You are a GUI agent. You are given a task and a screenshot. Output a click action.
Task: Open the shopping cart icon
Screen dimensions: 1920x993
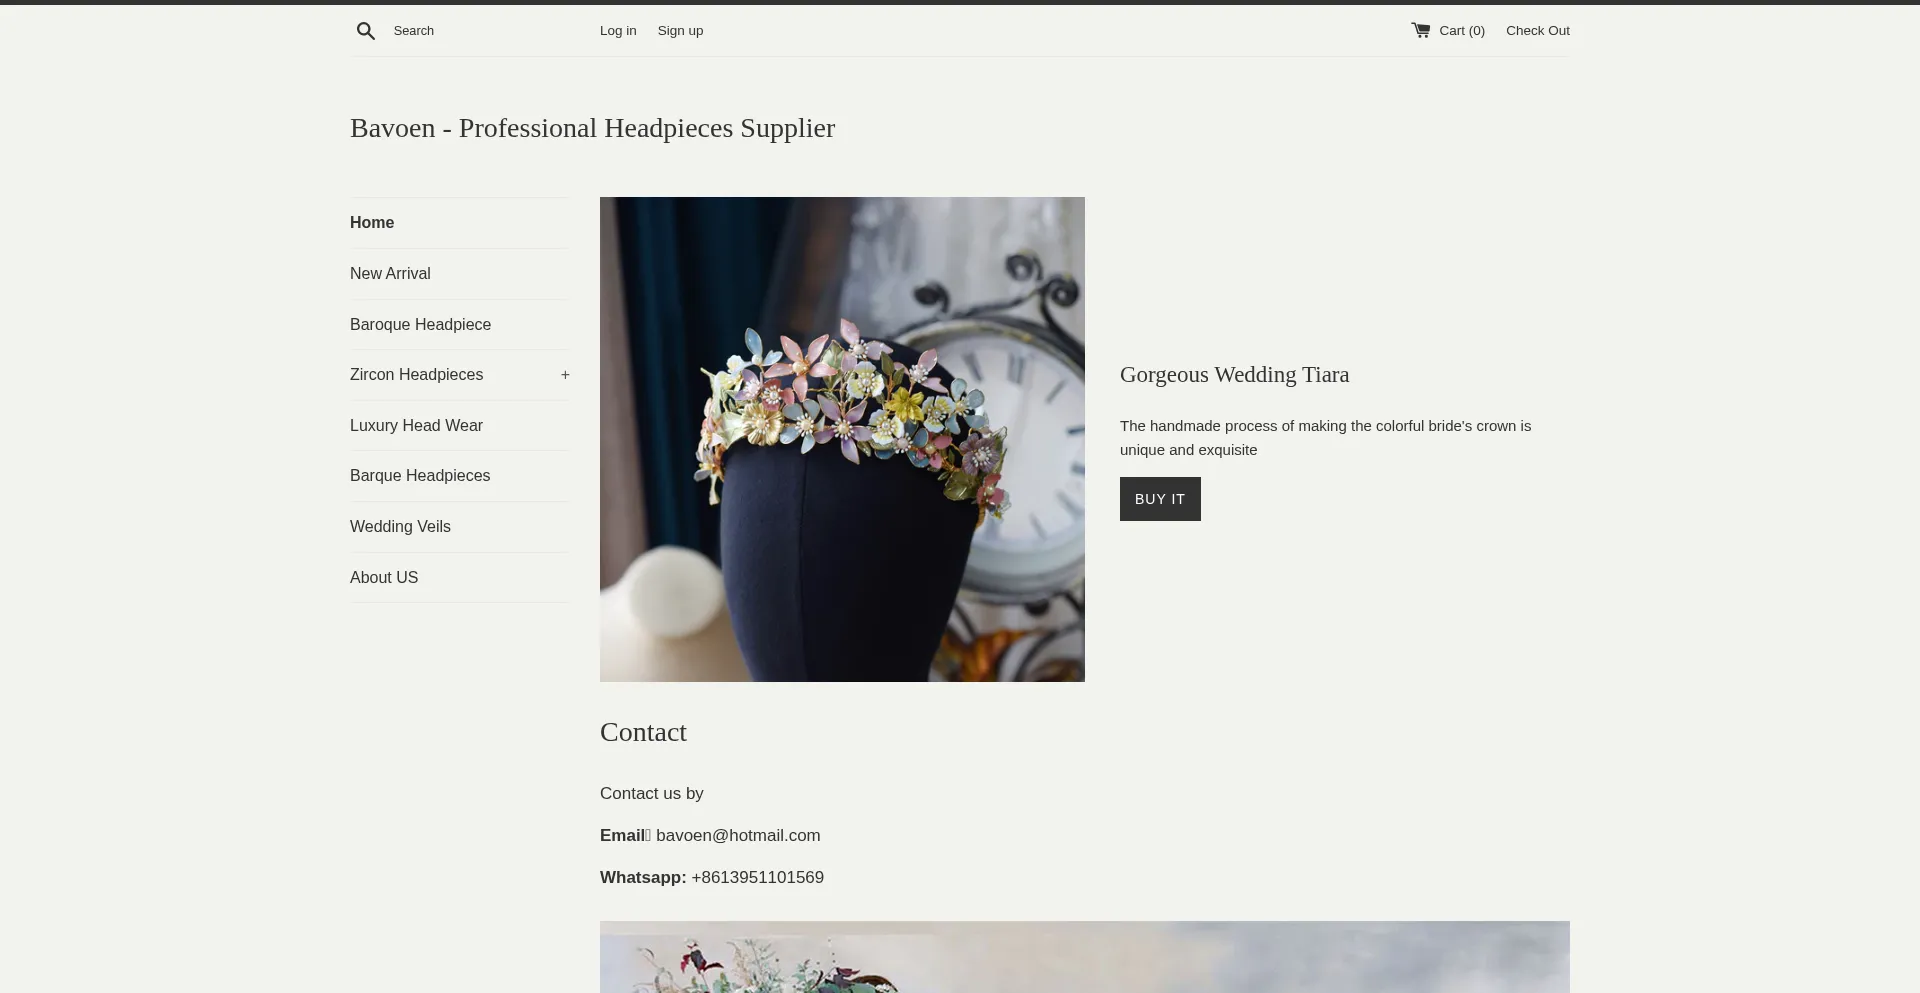tap(1422, 30)
